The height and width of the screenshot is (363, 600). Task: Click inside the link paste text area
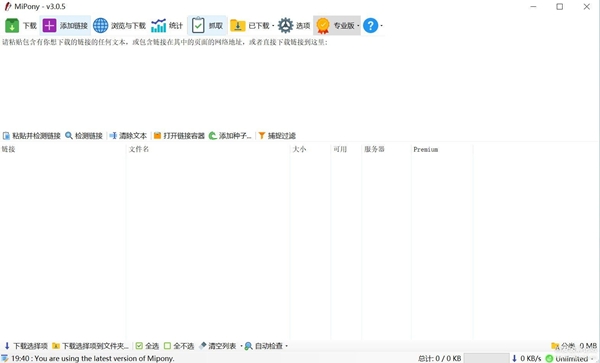pyautogui.click(x=298, y=88)
